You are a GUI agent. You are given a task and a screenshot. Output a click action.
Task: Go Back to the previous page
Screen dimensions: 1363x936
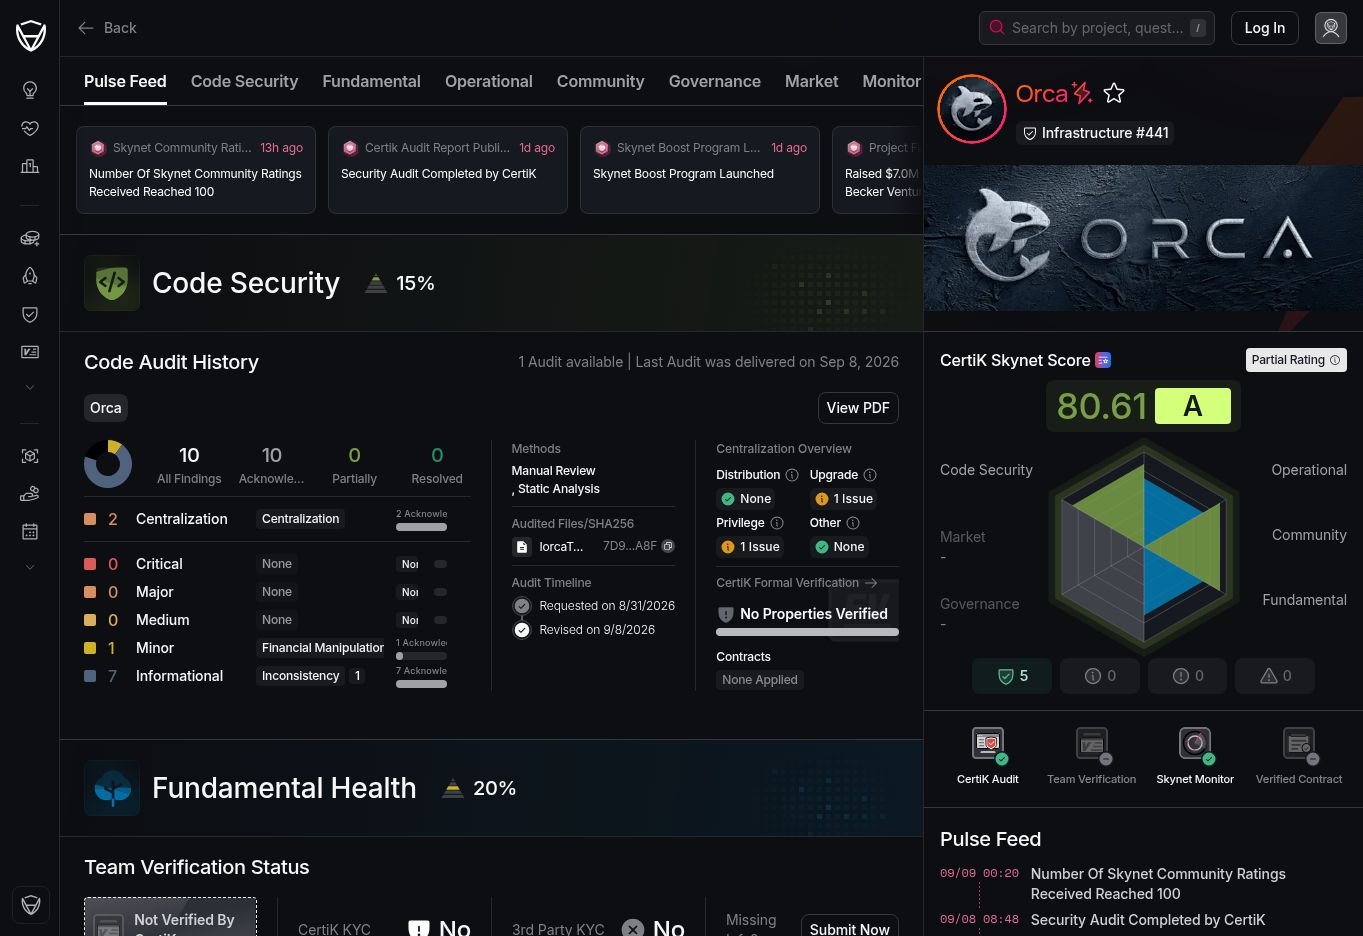[x=107, y=28]
